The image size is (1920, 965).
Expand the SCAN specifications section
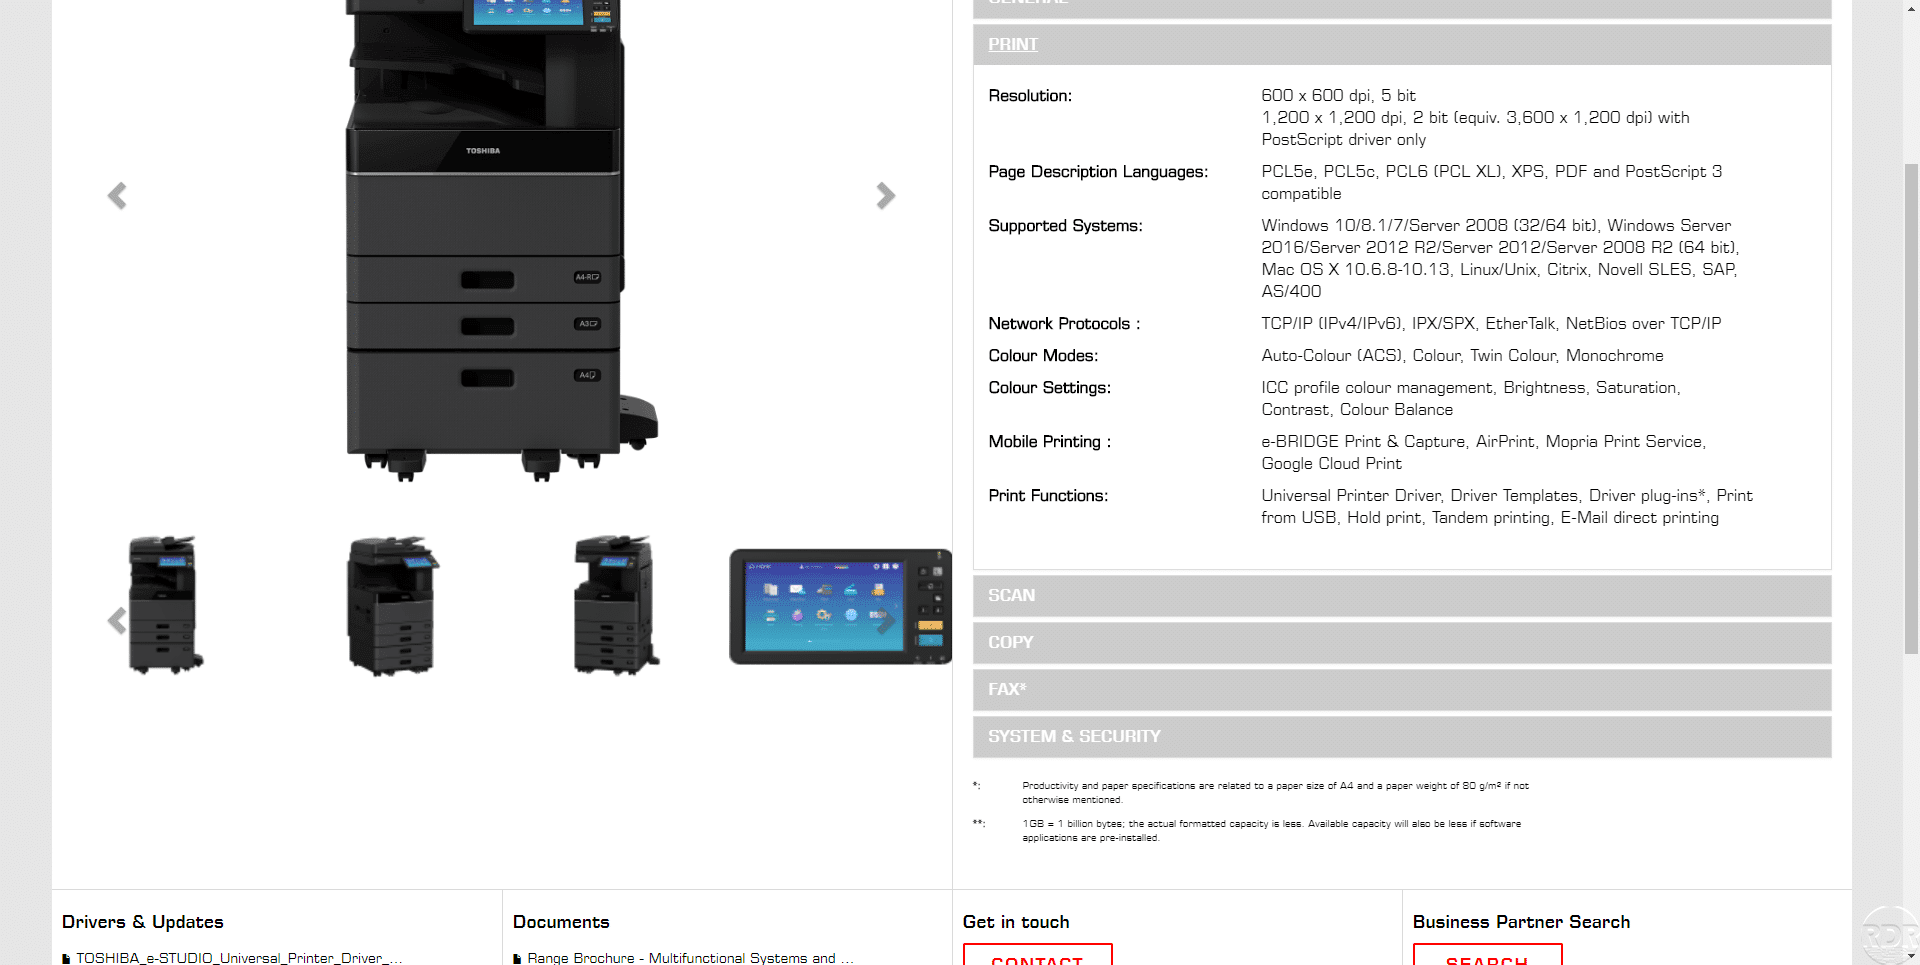[x=1402, y=596]
